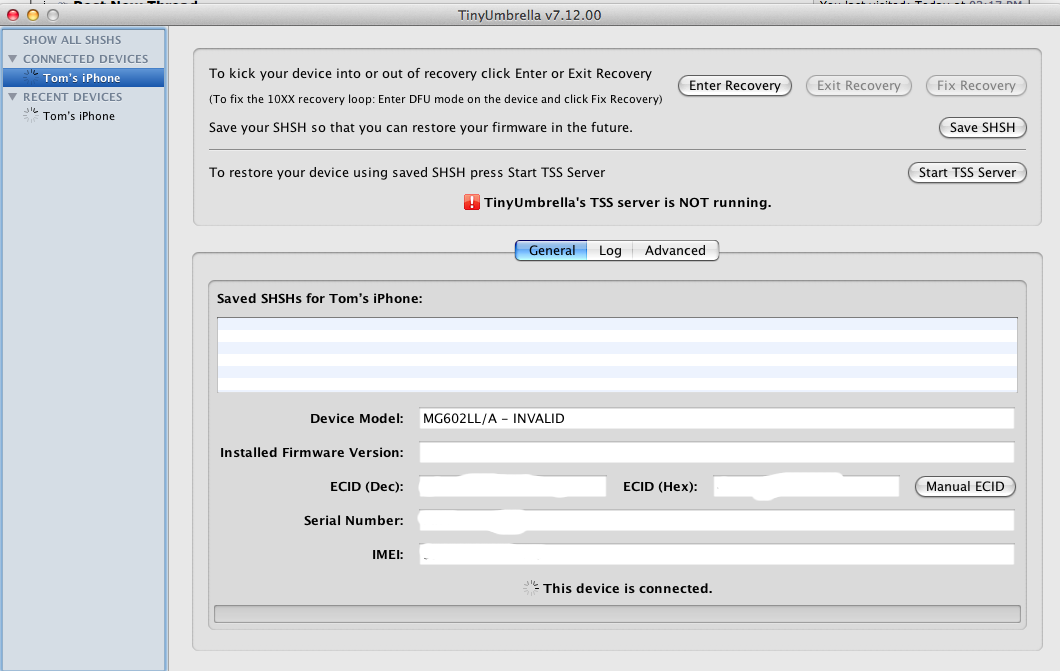Click the Device Model field
Screen dimensions: 1060x671
pyautogui.click(x=717, y=418)
